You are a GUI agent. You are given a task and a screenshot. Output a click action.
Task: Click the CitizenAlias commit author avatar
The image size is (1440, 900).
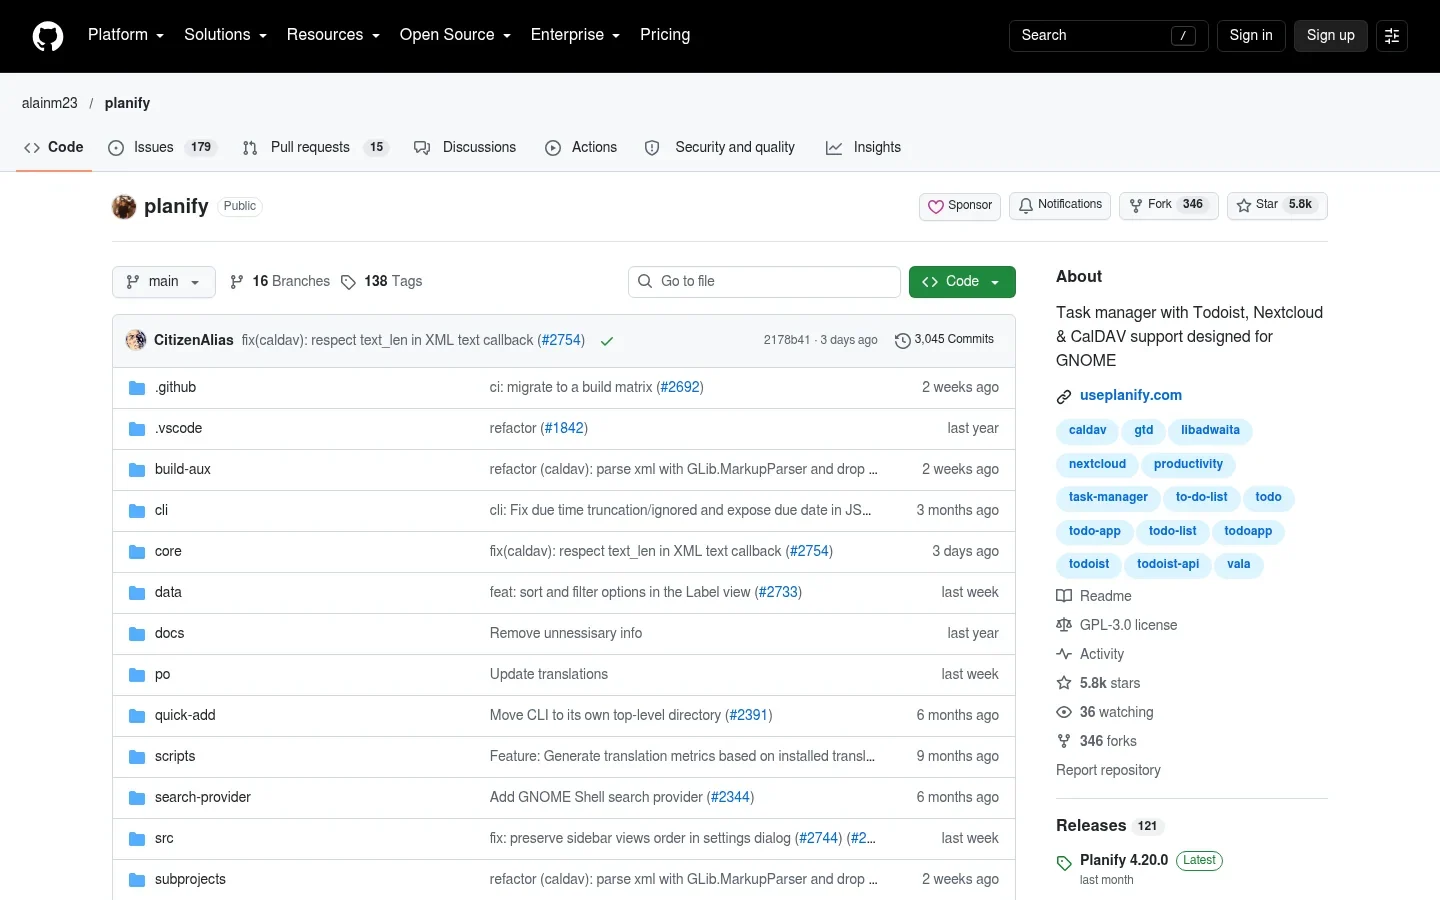(136, 340)
